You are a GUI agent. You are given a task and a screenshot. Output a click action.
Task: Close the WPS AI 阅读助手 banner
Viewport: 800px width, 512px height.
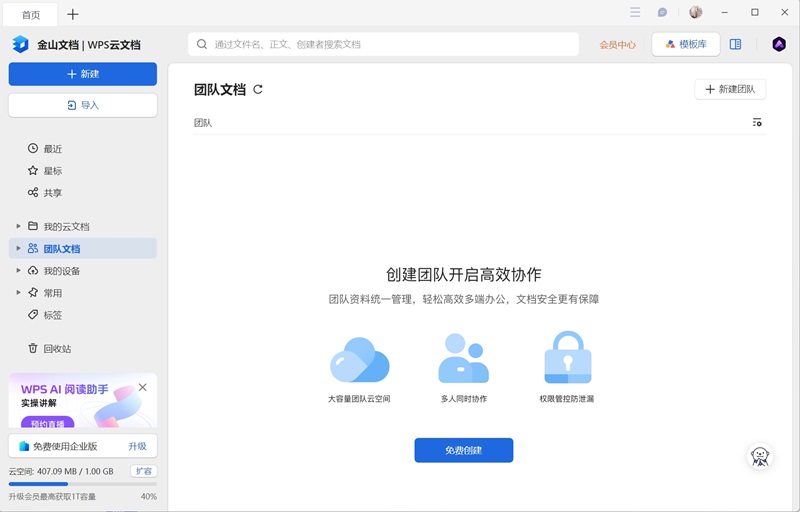pos(143,387)
